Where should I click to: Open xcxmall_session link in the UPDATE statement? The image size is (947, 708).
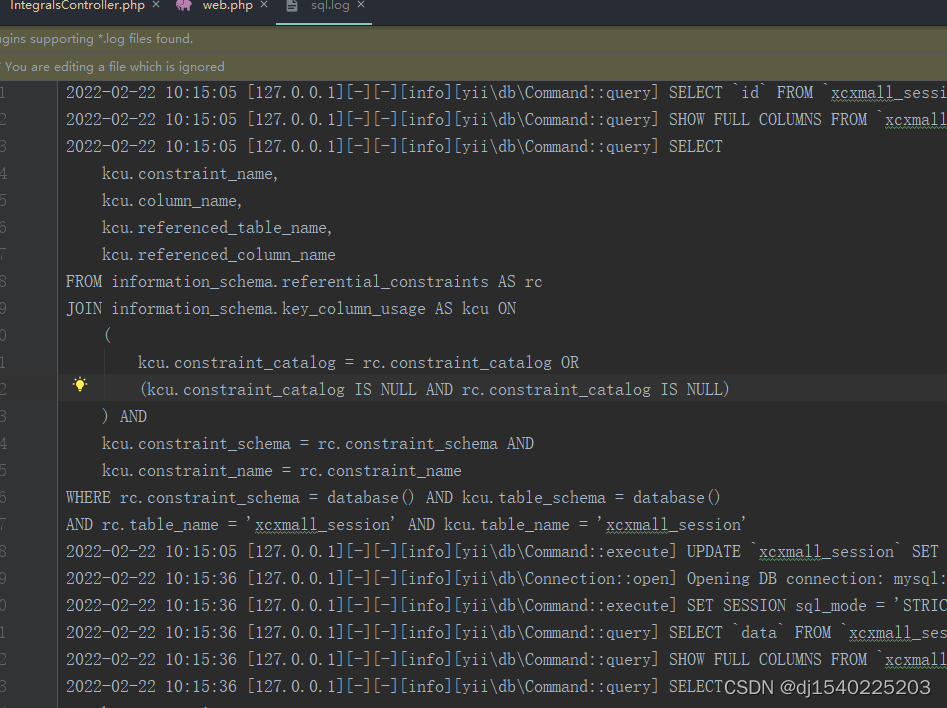[x=826, y=551]
